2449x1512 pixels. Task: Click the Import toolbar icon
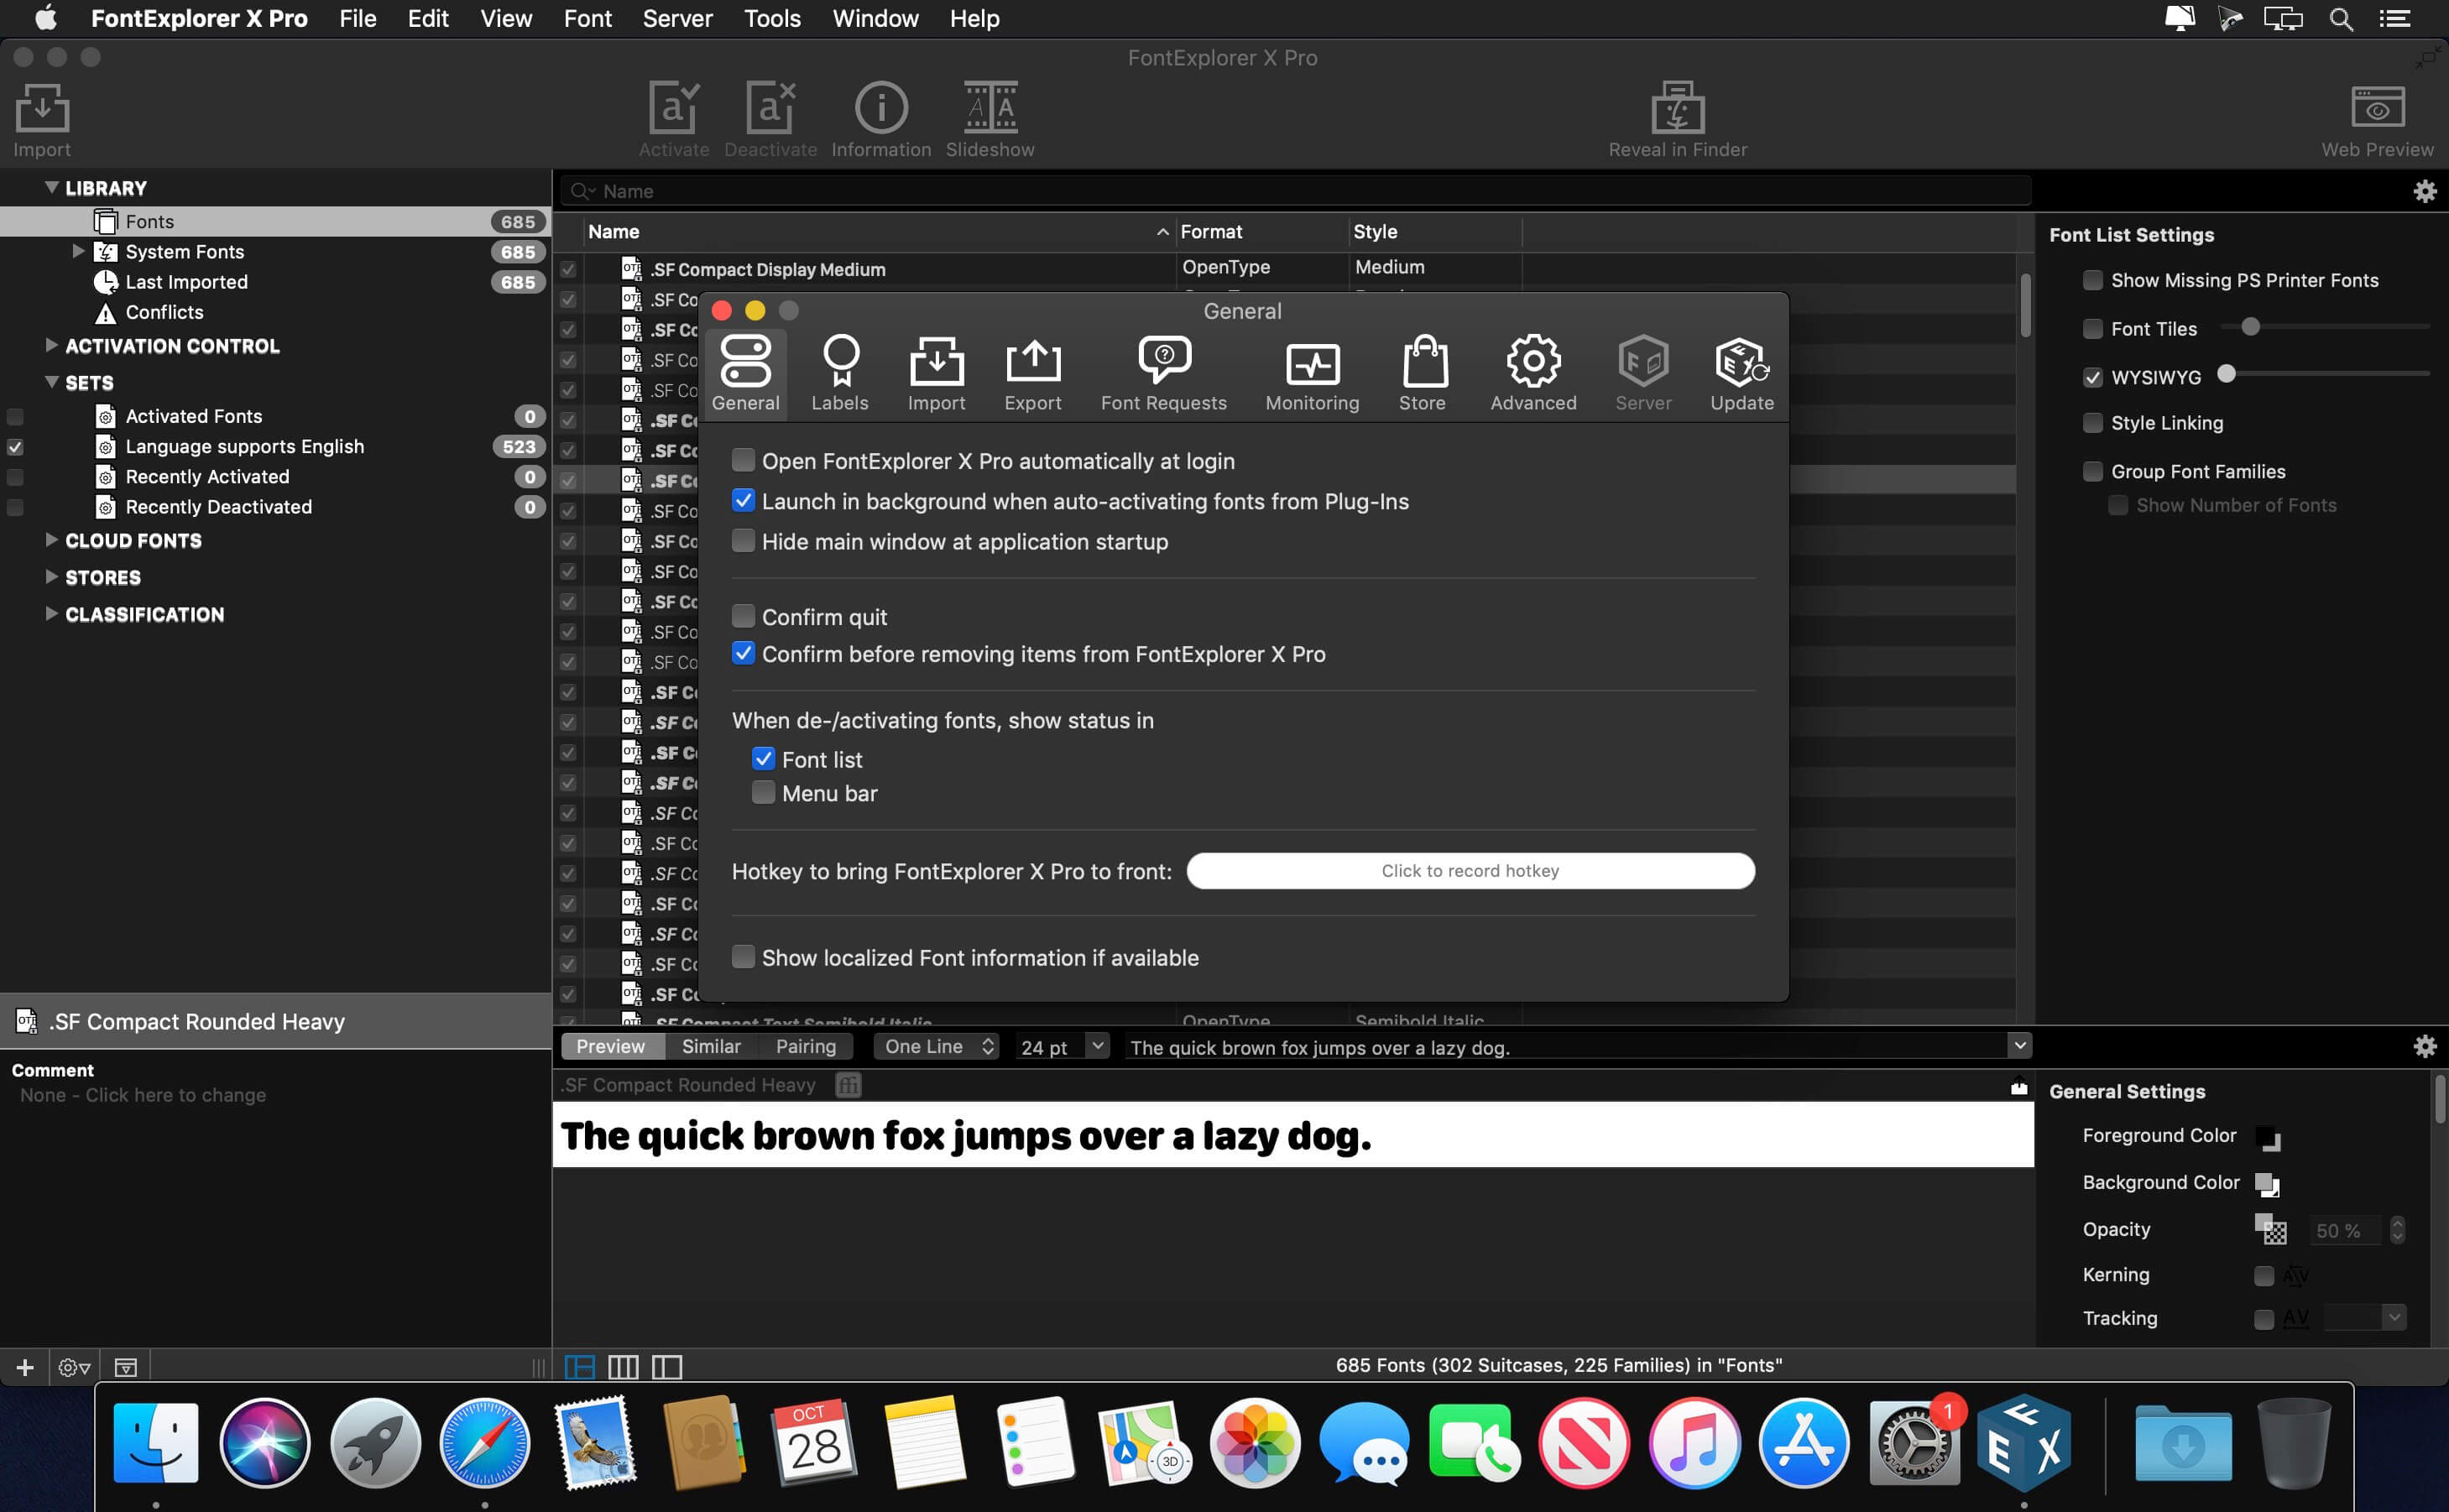click(42, 120)
